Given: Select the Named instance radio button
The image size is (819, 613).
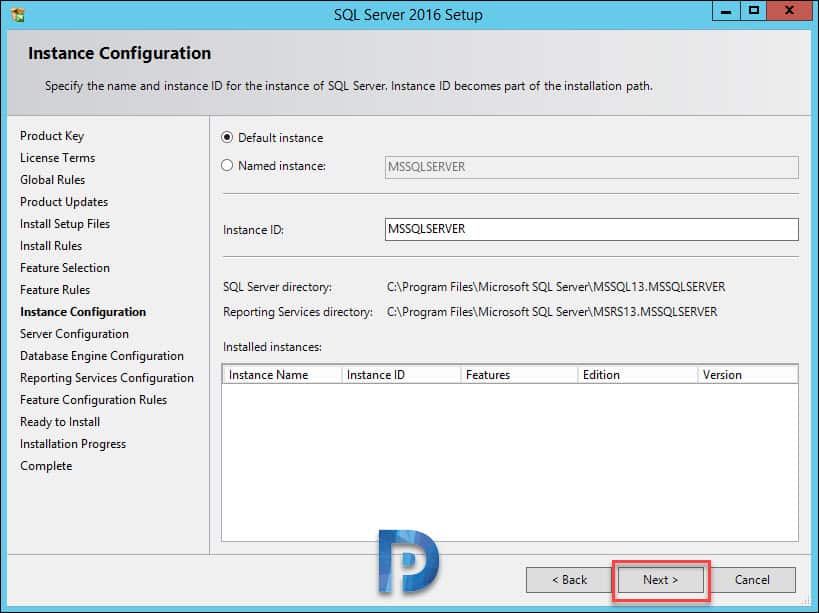Looking at the screenshot, I should coord(227,166).
